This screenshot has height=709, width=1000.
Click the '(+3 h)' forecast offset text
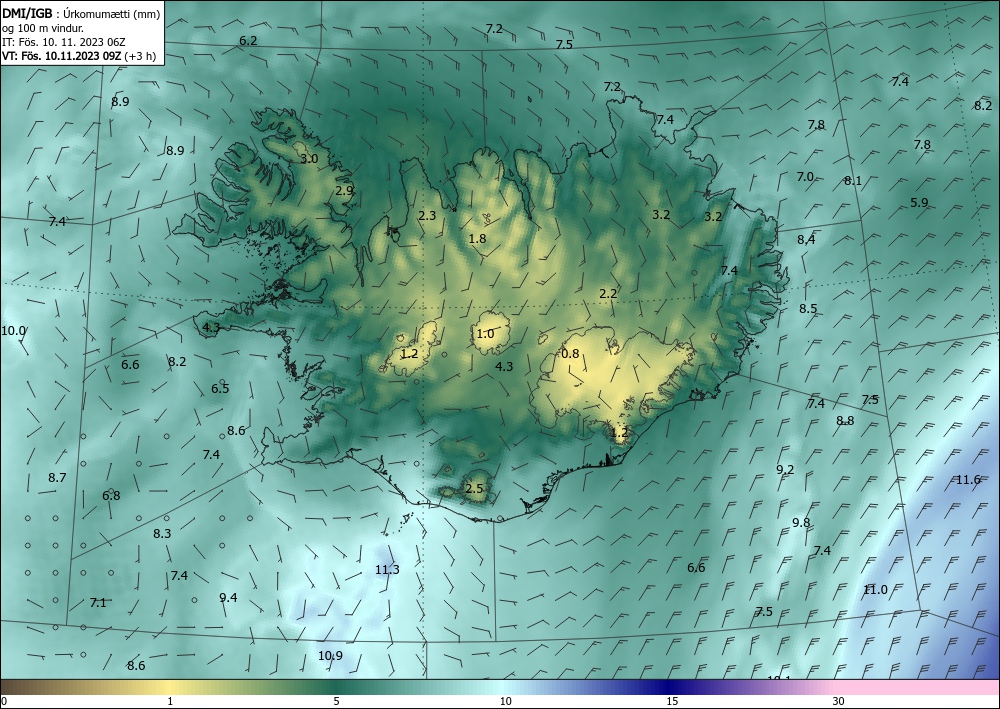point(140,56)
